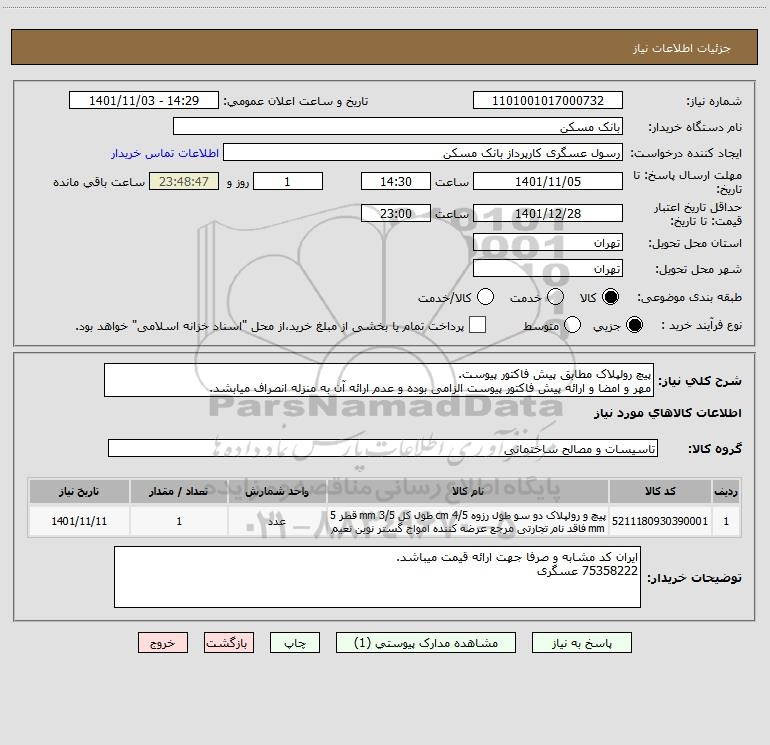This screenshot has width=770, height=745.
Task: Click the توضیحات خریدار text area
Action: coord(376,576)
